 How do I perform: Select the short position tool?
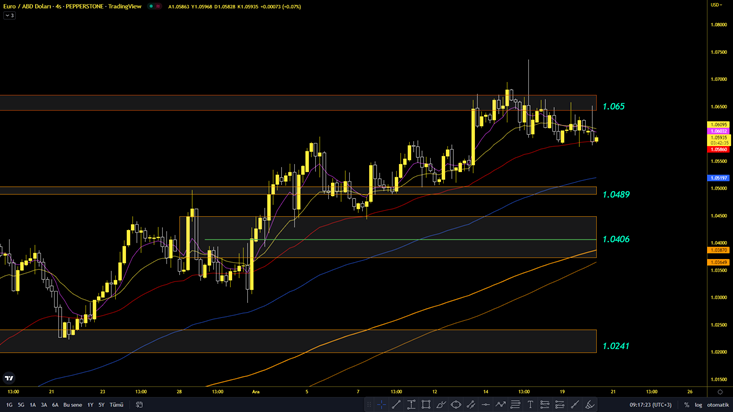[560, 405]
